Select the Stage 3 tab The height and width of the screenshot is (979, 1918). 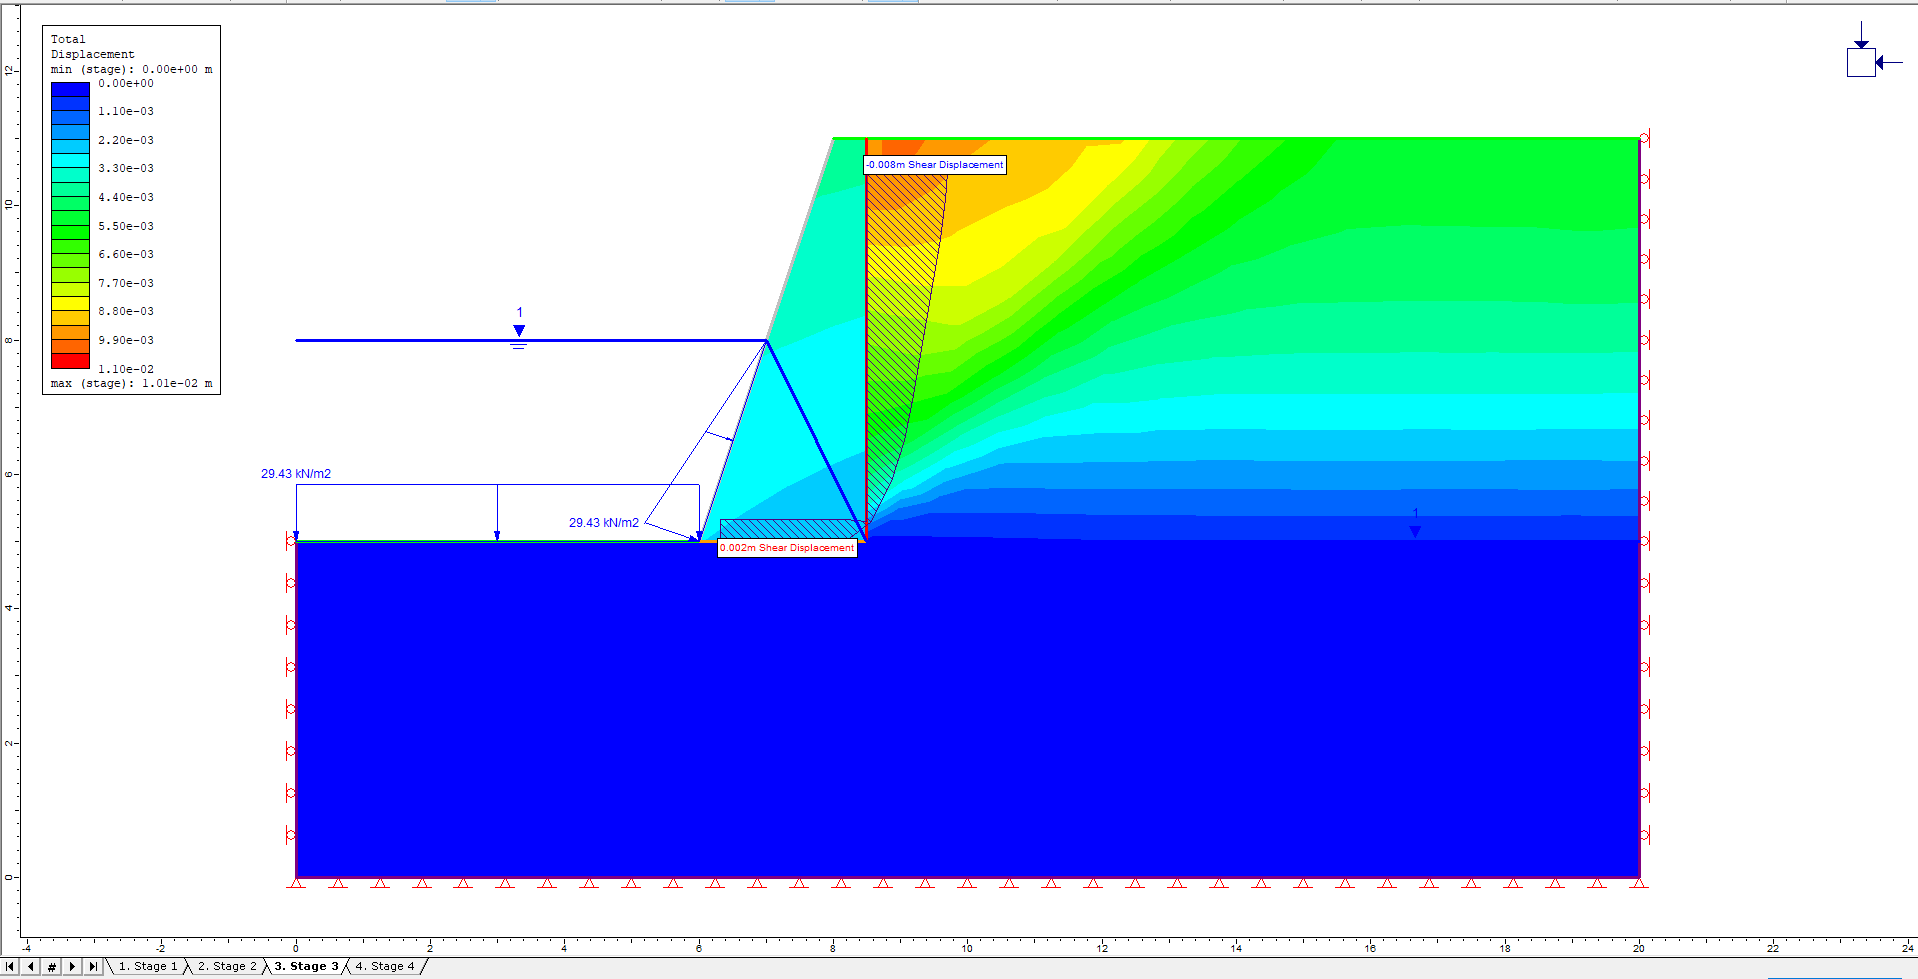(306, 966)
